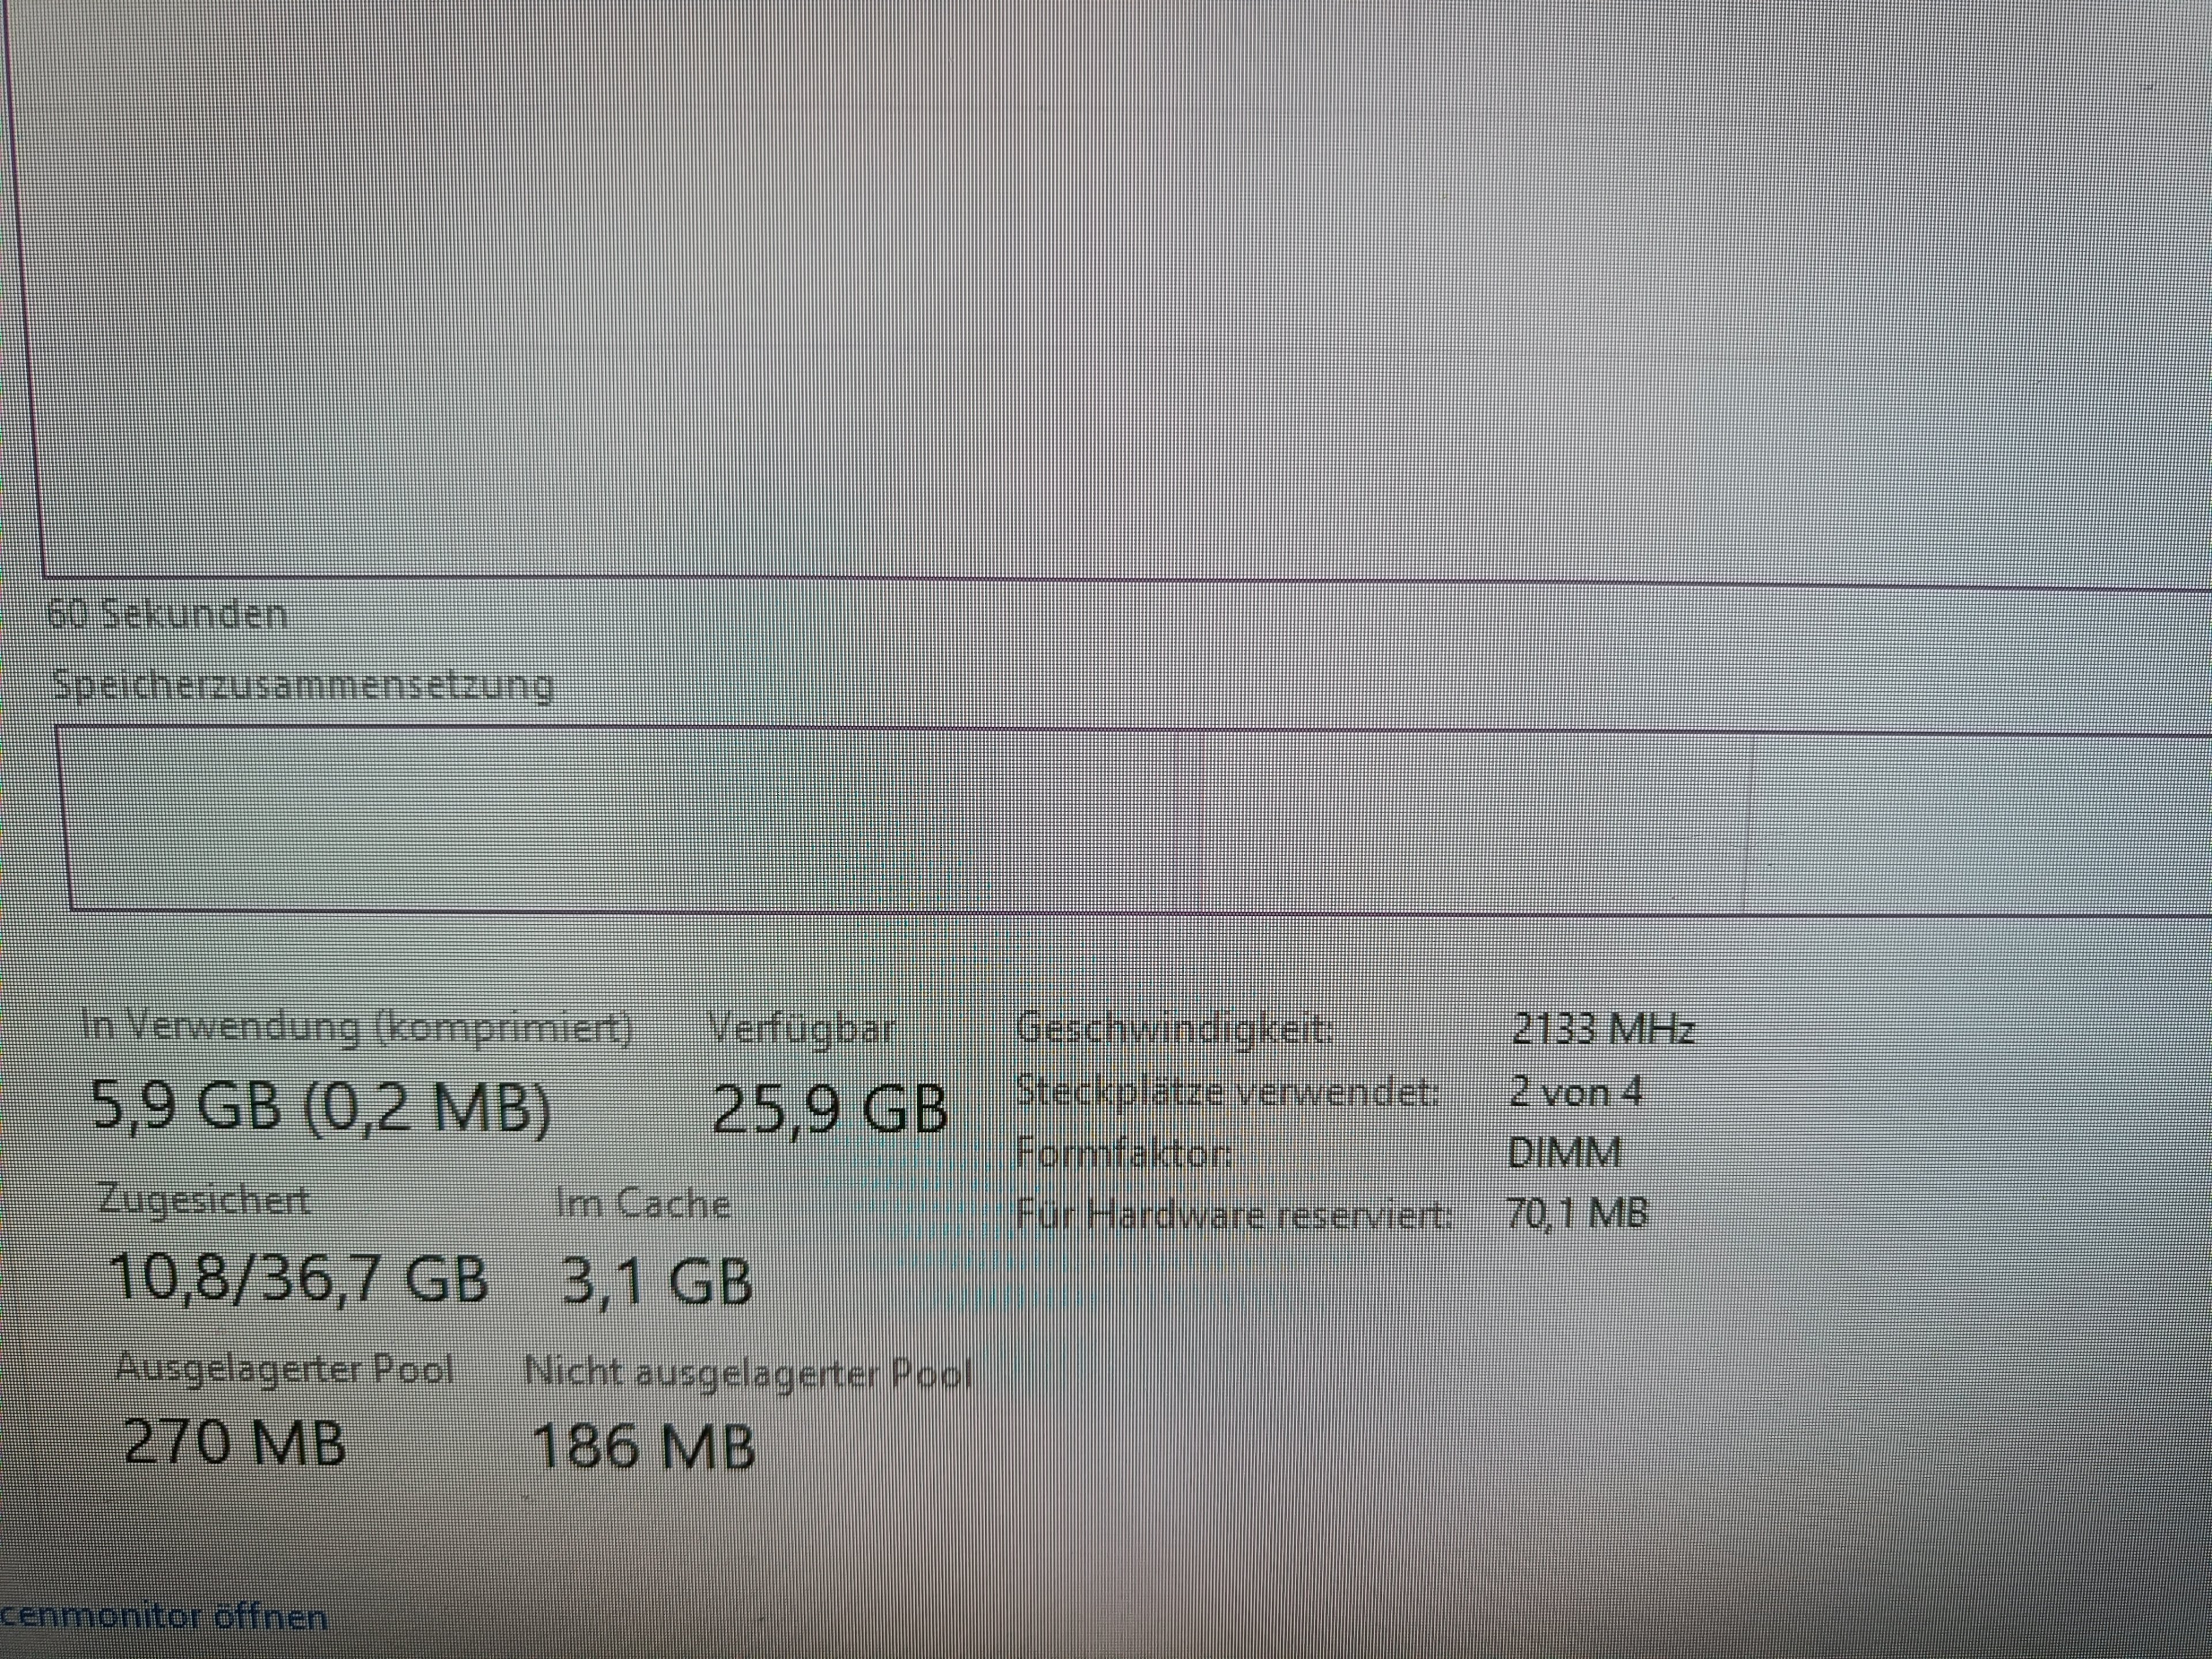This screenshot has height=1659, width=2212.
Task: Select the '25,9 GB' available memory value
Action: tap(830, 1109)
